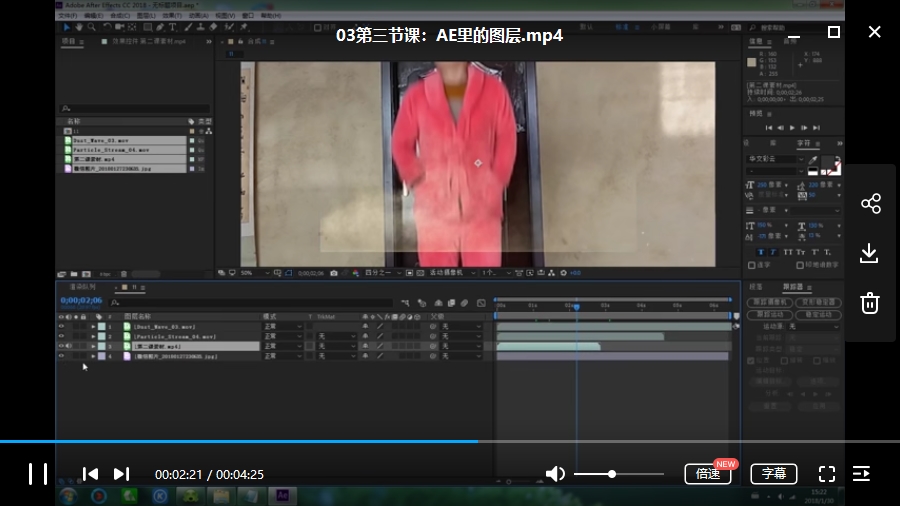The width and height of the screenshot is (900, 506).
Task: Select the Clone Stamp tool
Action: coord(200,27)
